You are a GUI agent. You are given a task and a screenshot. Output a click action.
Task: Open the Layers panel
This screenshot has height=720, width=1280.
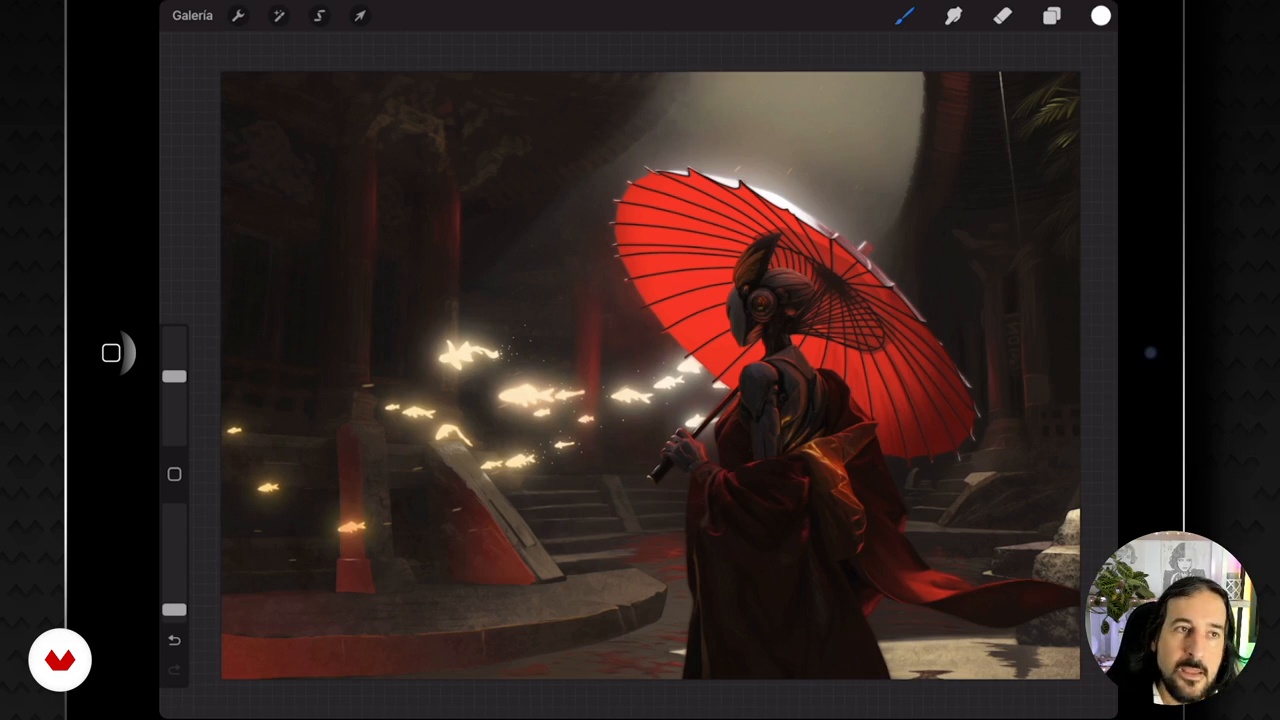pyautogui.click(x=1051, y=16)
